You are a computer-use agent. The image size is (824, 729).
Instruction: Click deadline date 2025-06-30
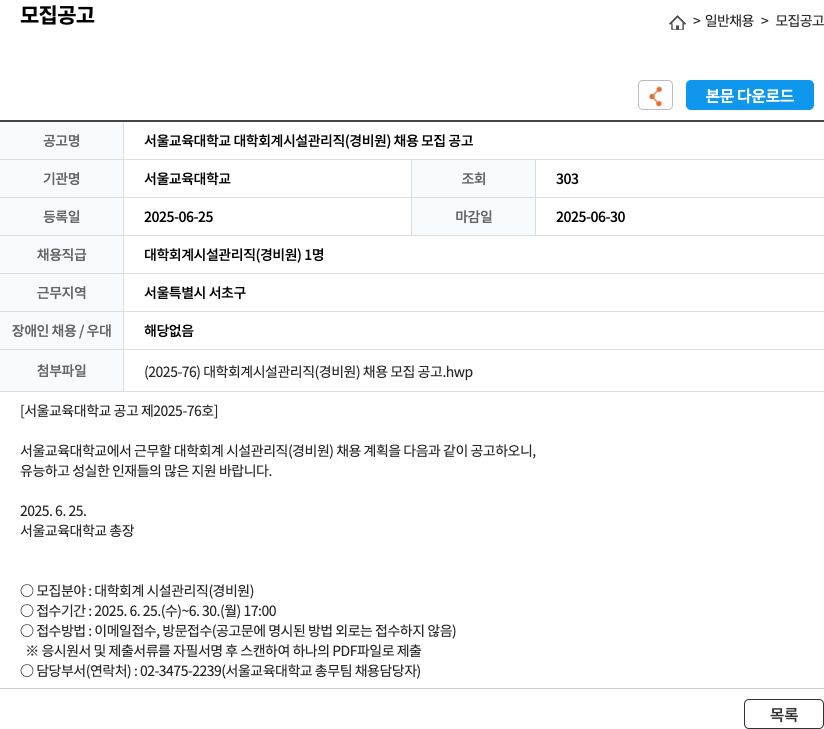(591, 217)
